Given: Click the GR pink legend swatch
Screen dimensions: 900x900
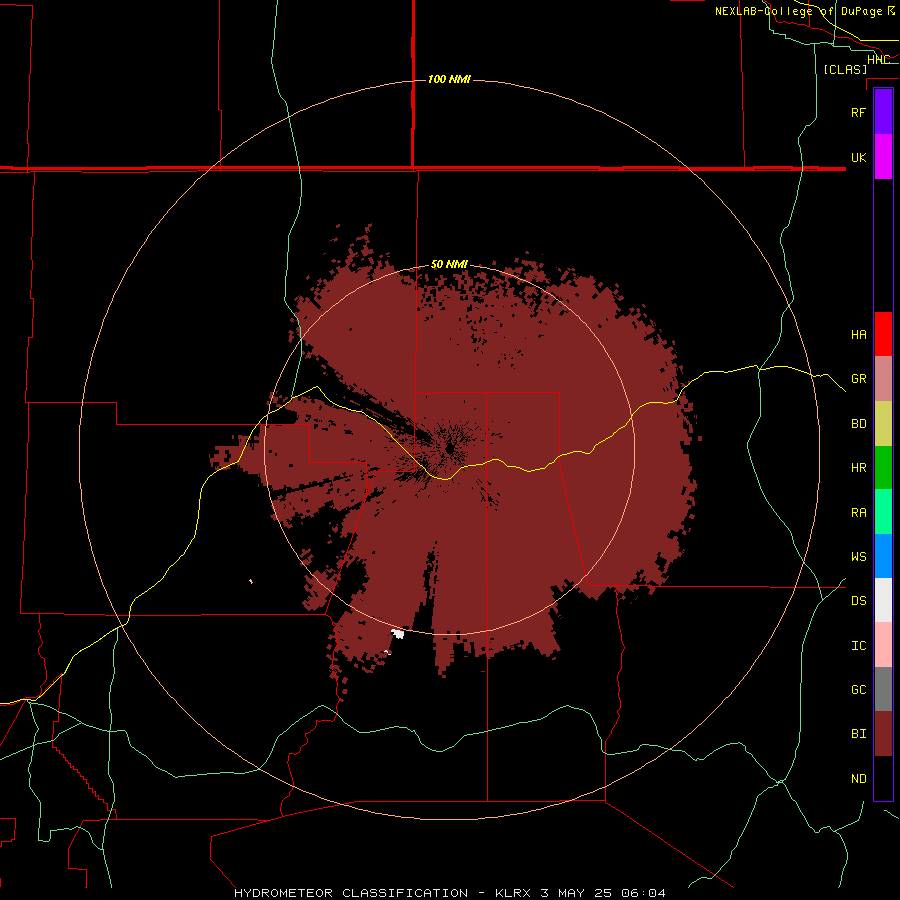Looking at the screenshot, I should 883,379.
